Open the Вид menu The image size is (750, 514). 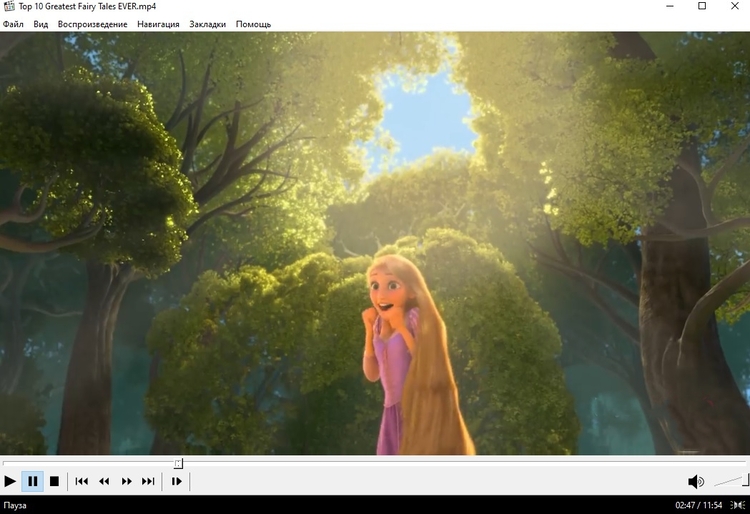pyautogui.click(x=40, y=24)
